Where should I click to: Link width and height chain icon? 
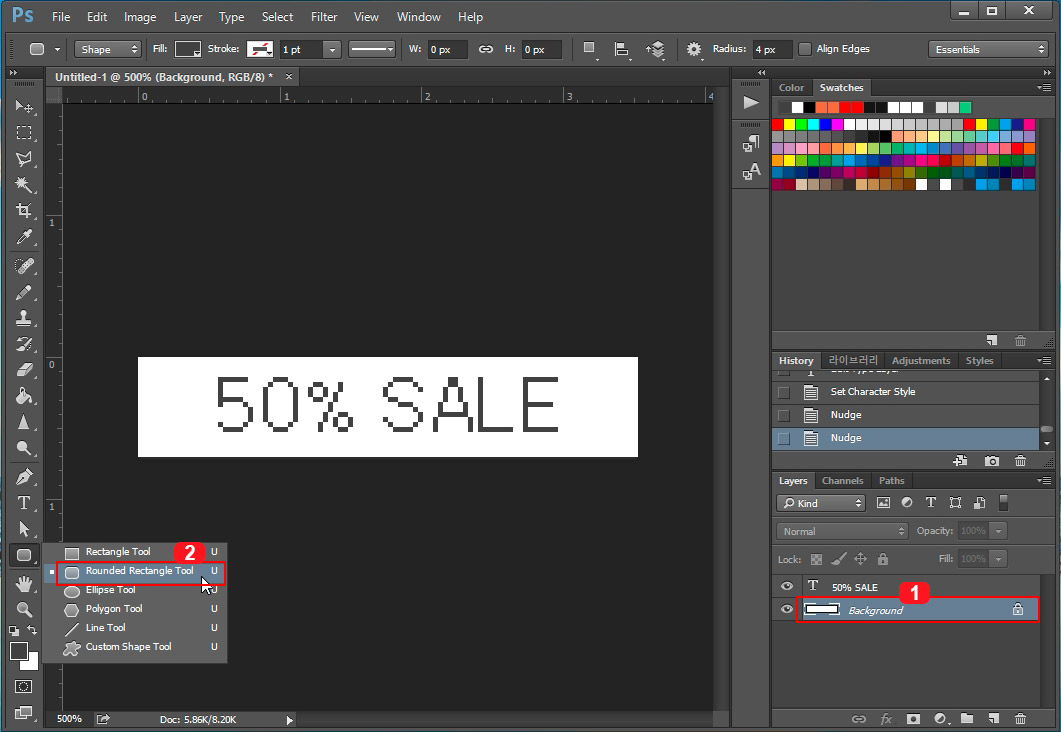point(486,49)
